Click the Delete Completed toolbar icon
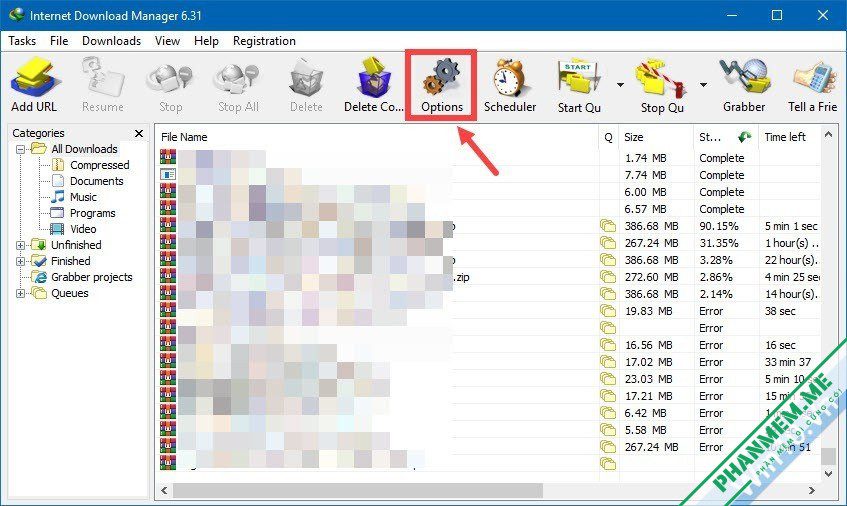The image size is (847, 506). 374,77
